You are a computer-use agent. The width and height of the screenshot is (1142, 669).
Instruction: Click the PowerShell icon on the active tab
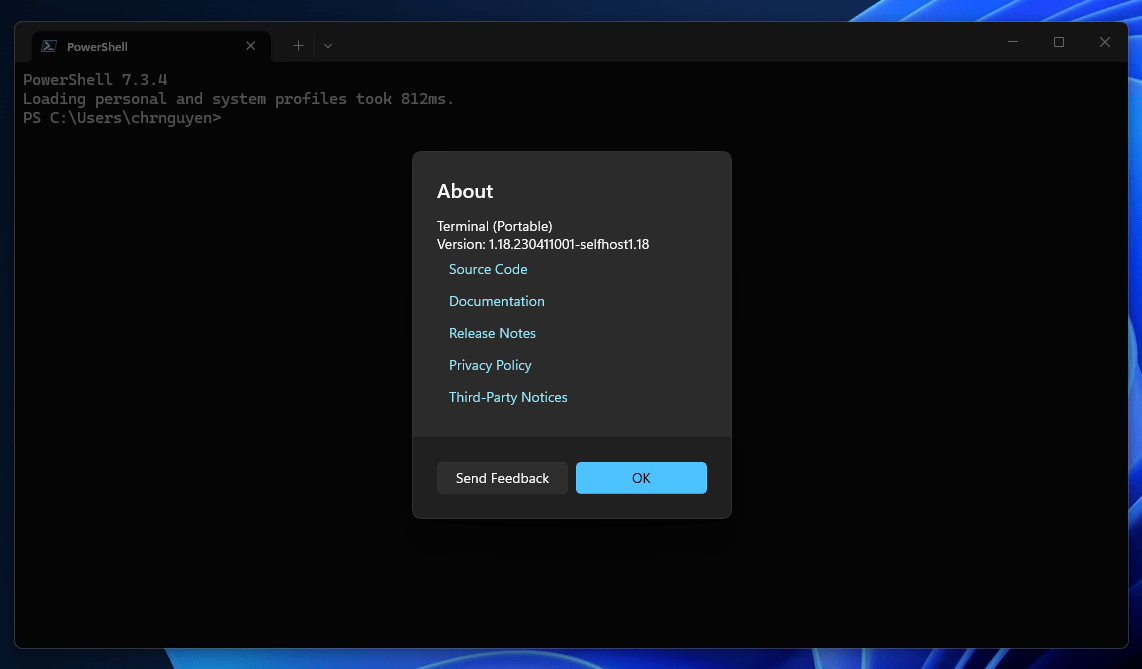[47, 45]
